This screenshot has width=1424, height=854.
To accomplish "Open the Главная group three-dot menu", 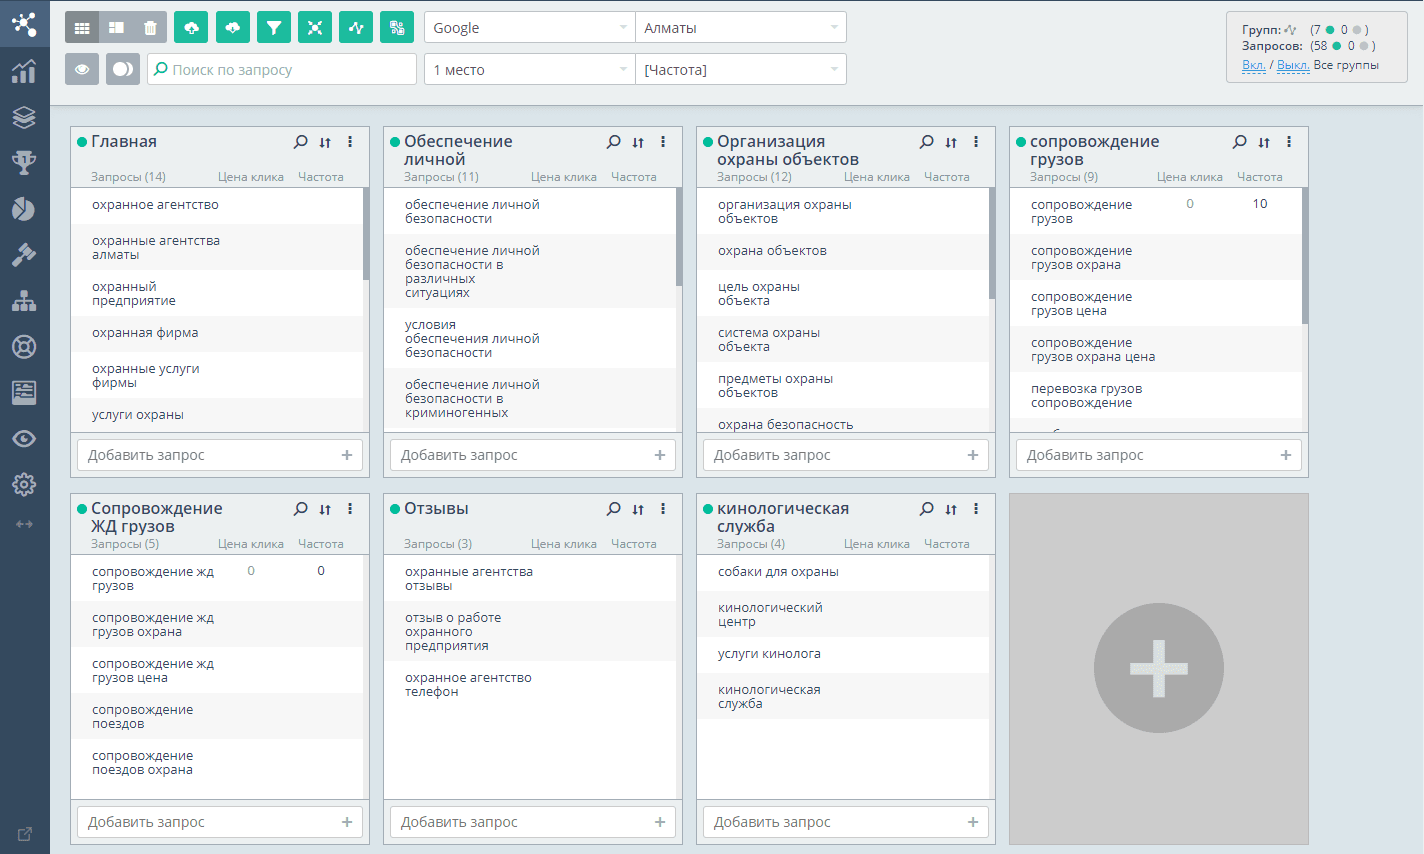I will [350, 142].
